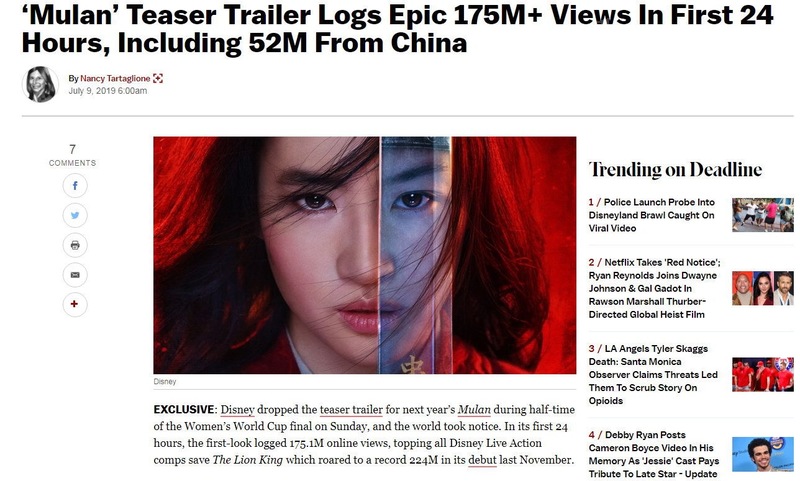The height and width of the screenshot is (481, 800).
Task: Open Debby Ryan Cameron Boyce story
Action: 654,454
